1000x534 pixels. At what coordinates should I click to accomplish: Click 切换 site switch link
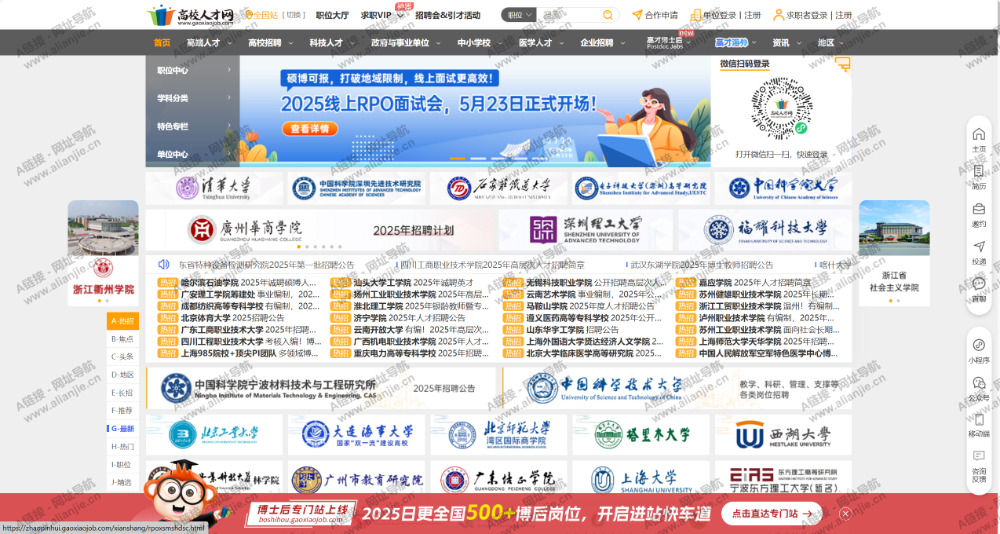(x=293, y=15)
